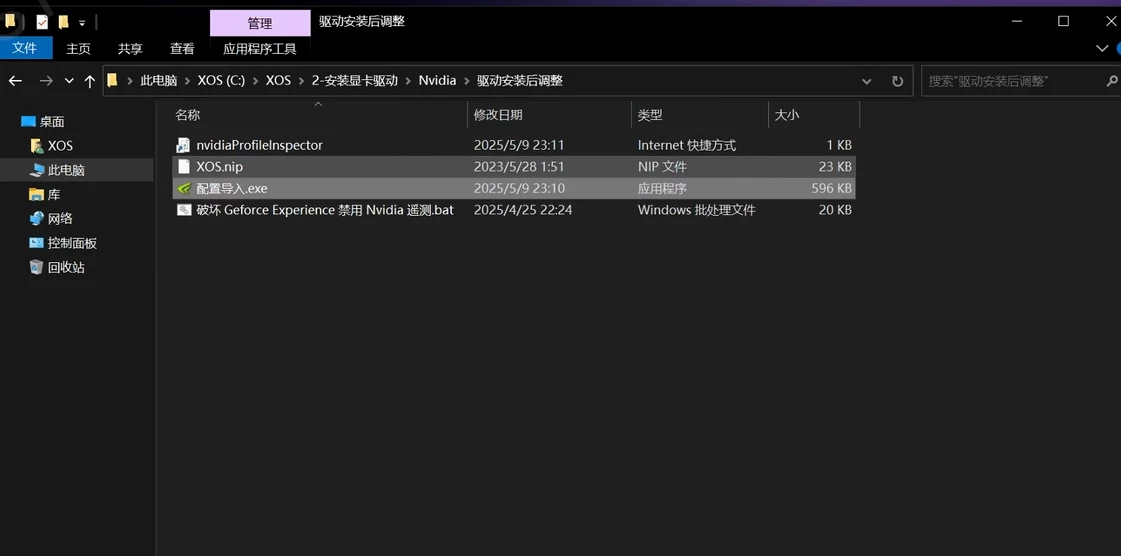The image size is (1121, 556).
Task: Open the 文件 menu
Action: coord(25,48)
